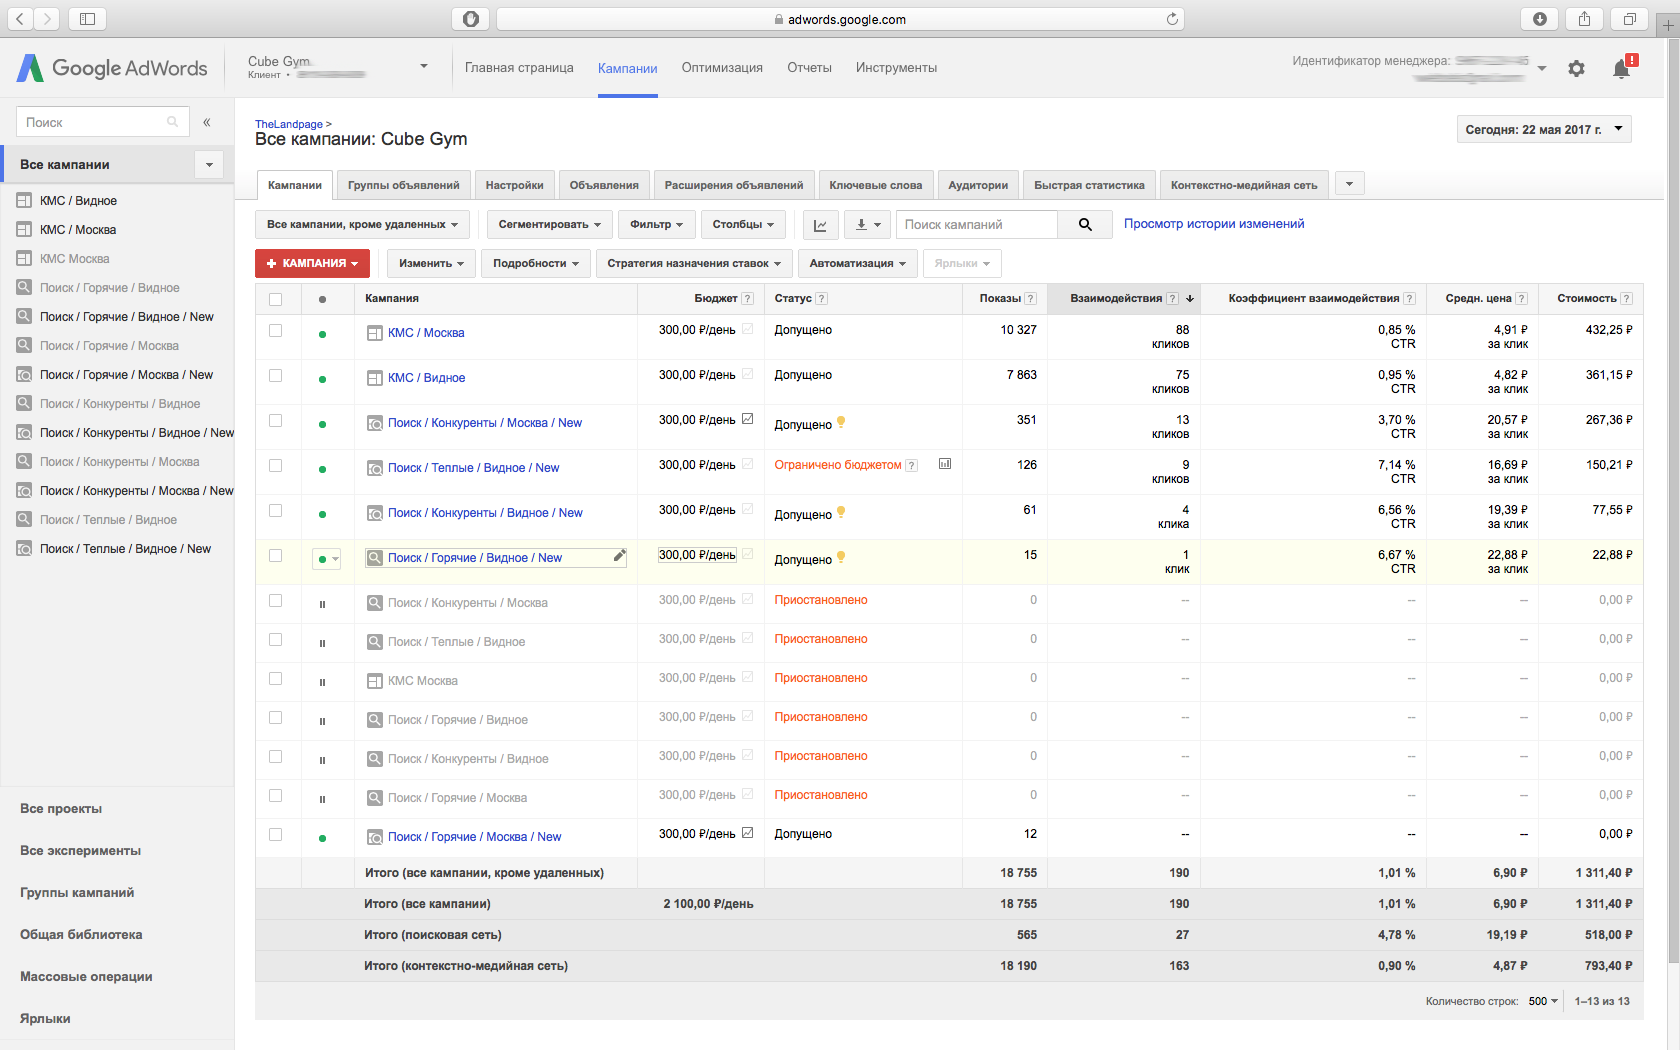
Task: Open the Автоматизация dropdown
Action: click(857, 264)
